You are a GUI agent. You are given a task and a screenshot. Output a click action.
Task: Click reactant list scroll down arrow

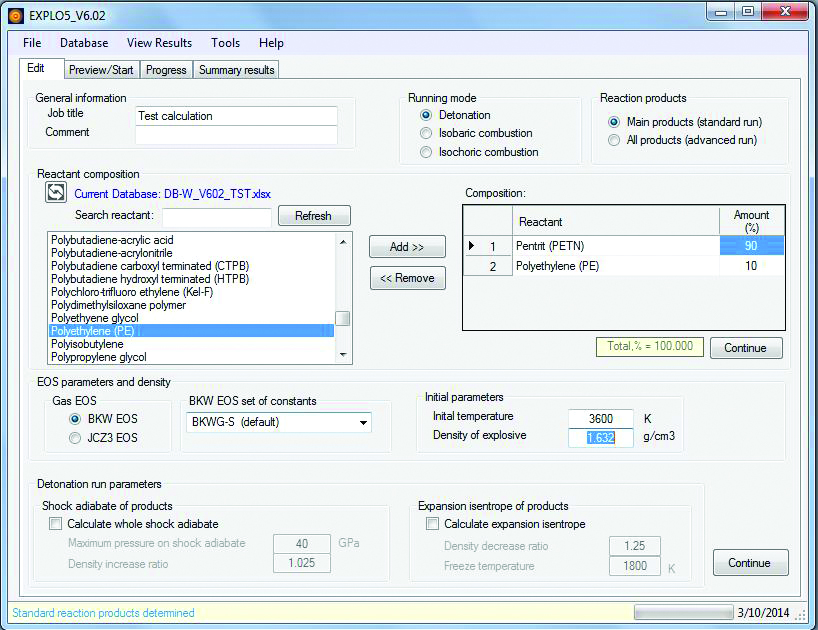pos(343,355)
